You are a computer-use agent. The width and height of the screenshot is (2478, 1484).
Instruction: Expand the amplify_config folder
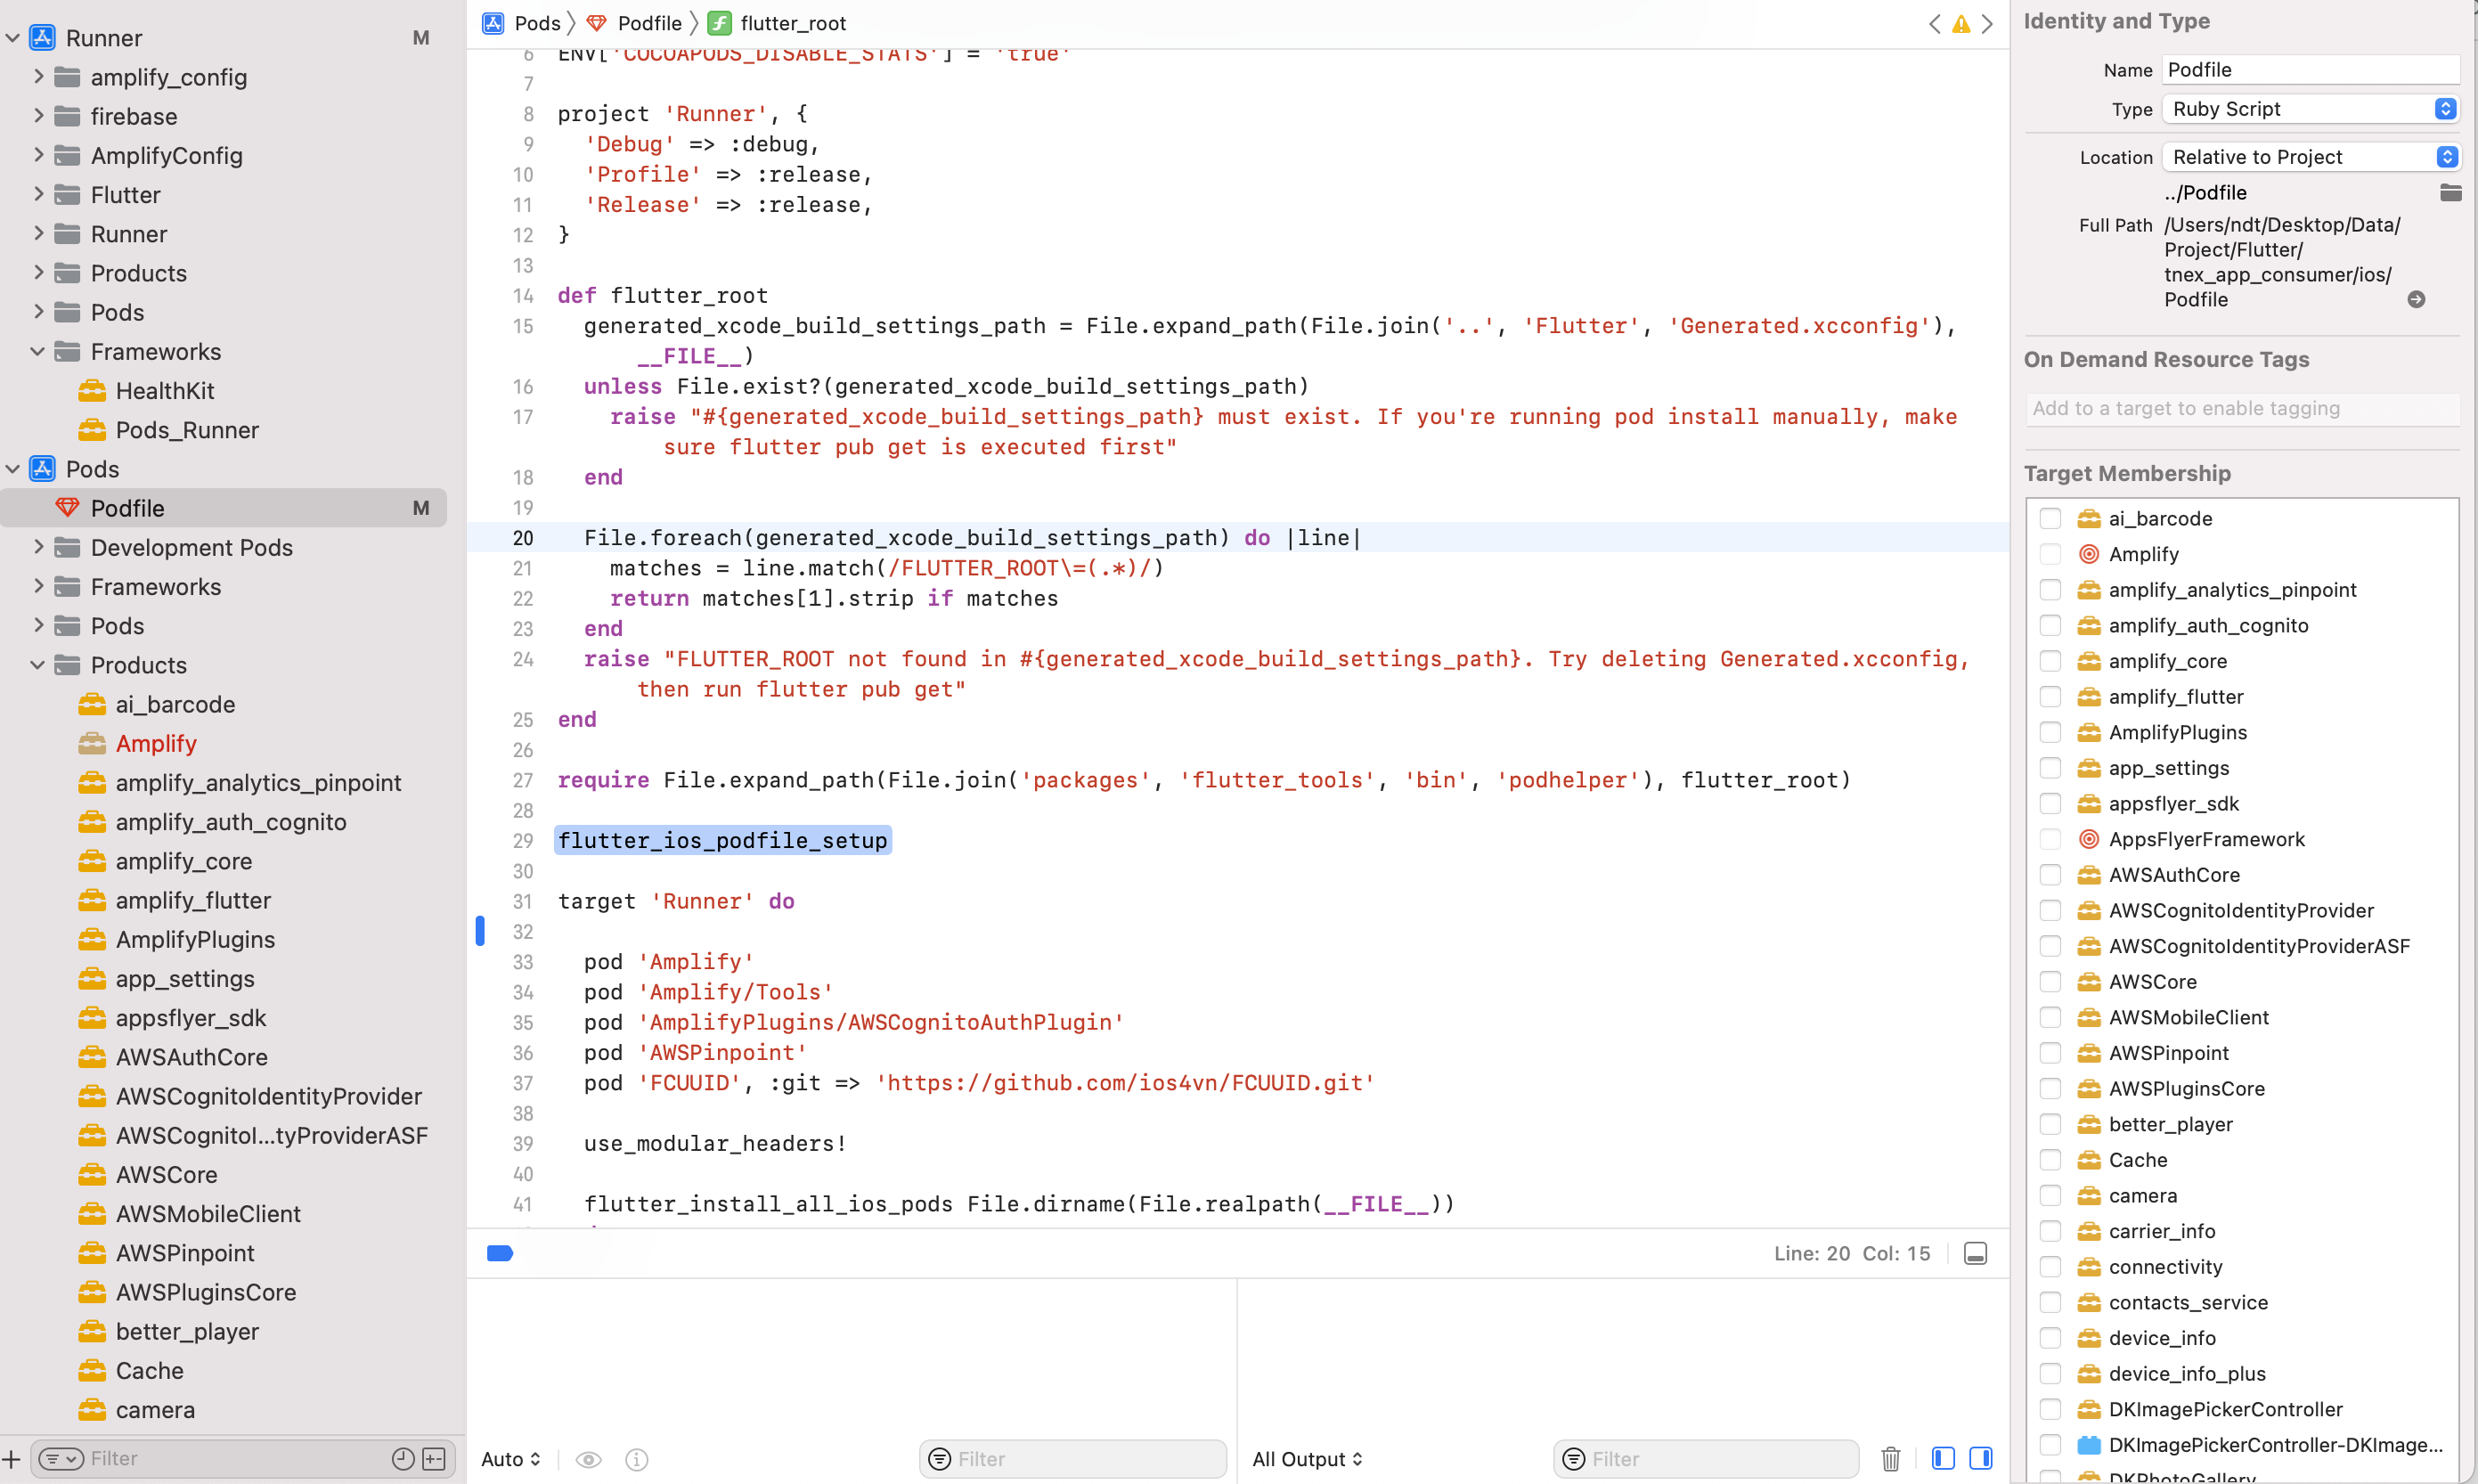tap(38, 76)
